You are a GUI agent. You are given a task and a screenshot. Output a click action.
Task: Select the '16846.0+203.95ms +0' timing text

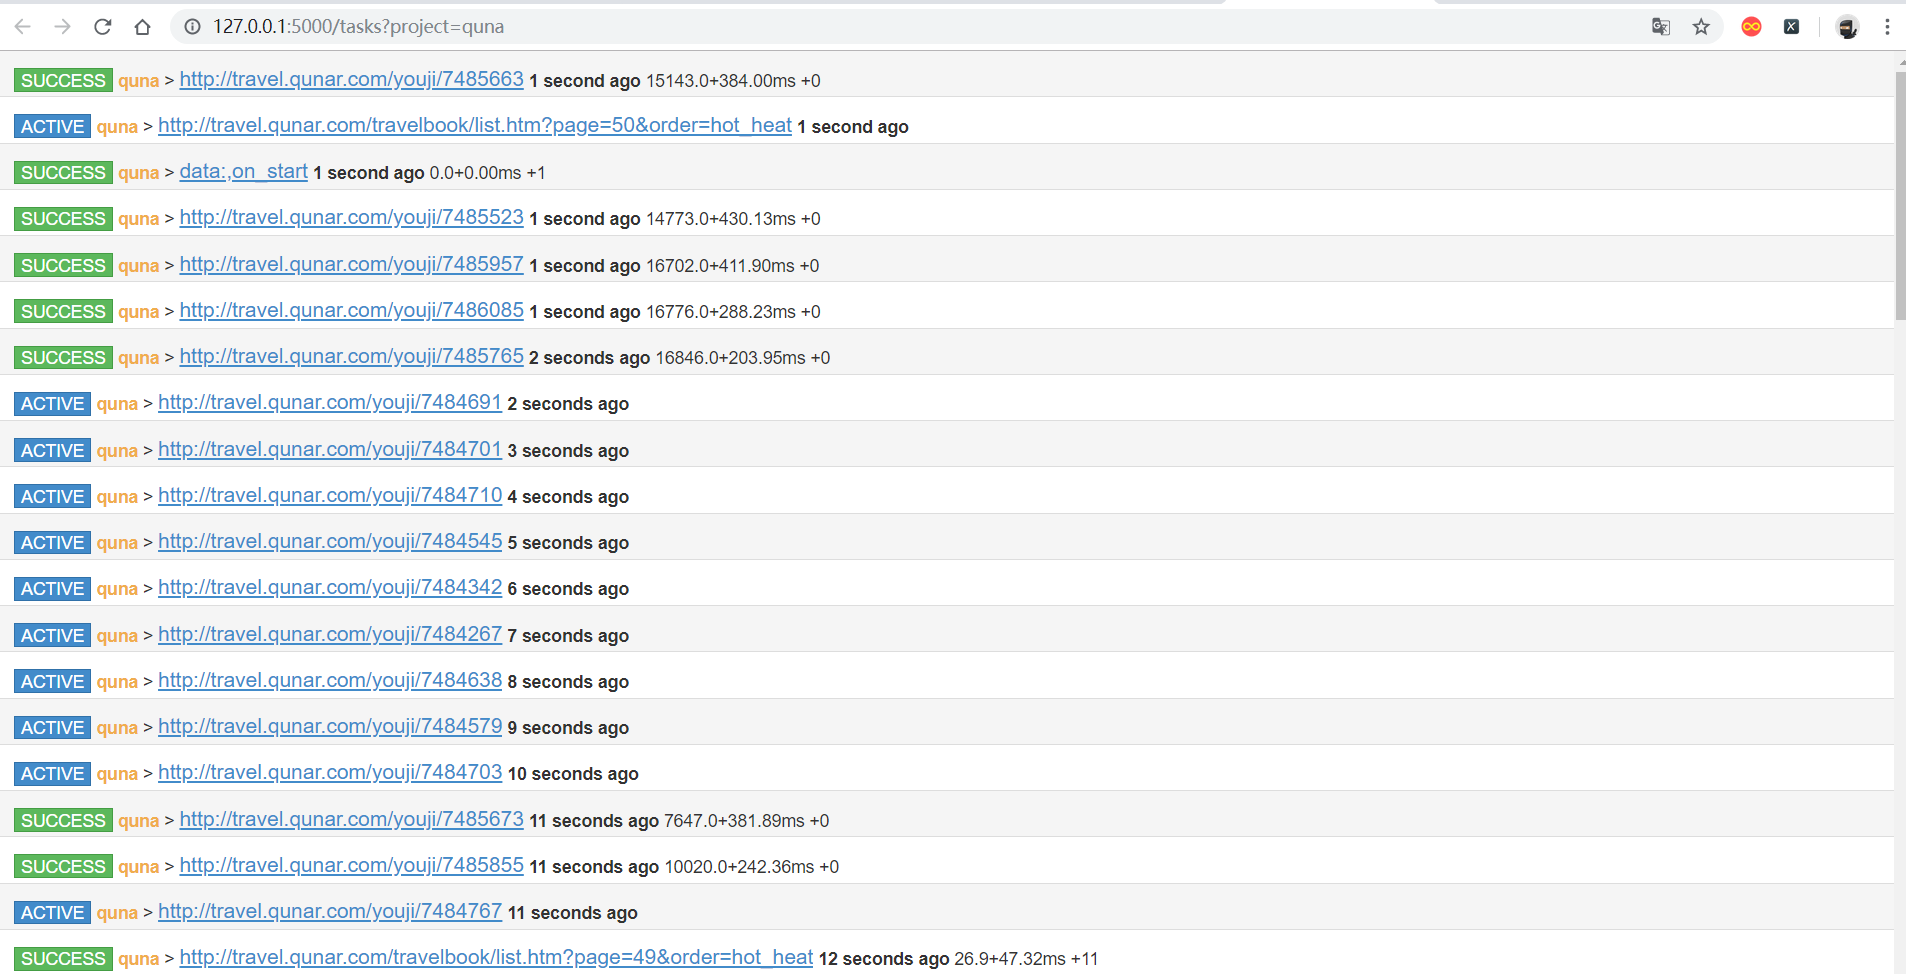coord(743,358)
